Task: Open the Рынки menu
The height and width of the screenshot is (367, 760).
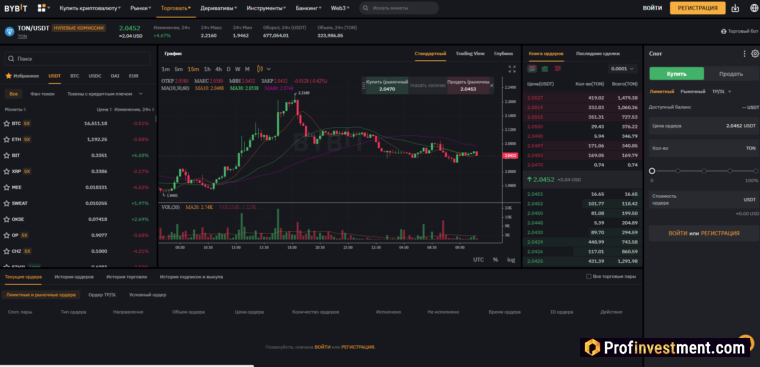Action: 141,8
